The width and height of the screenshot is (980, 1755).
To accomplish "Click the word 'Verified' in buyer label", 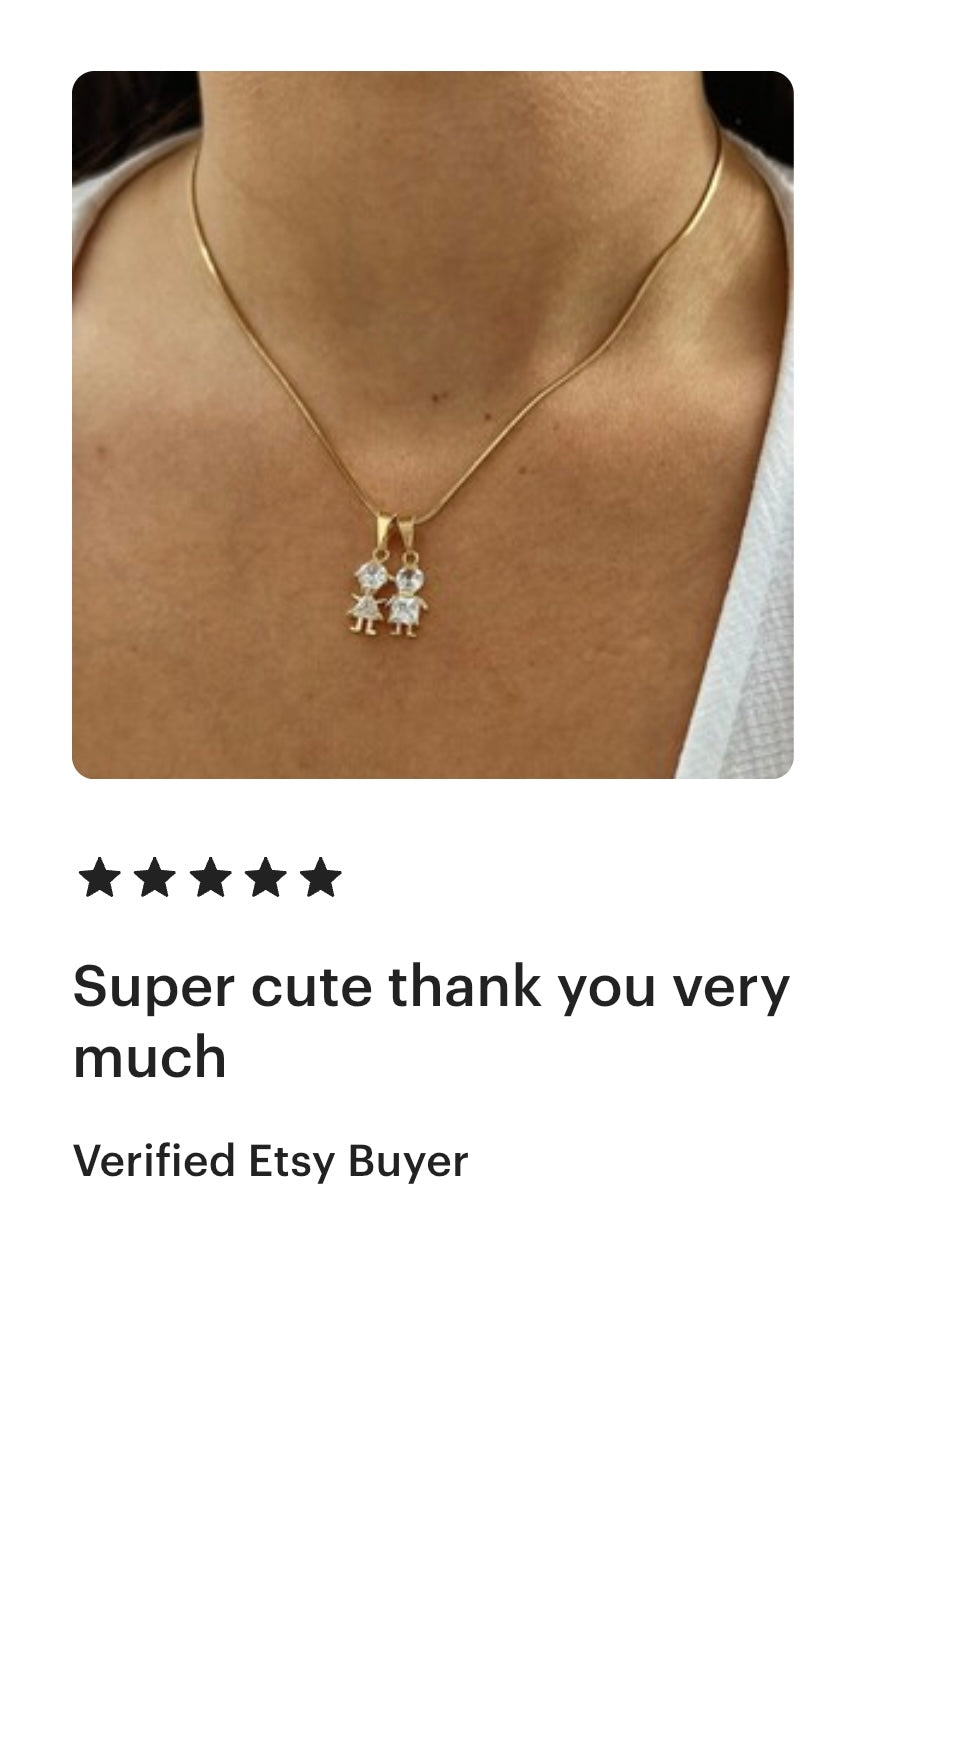I will [x=154, y=1161].
